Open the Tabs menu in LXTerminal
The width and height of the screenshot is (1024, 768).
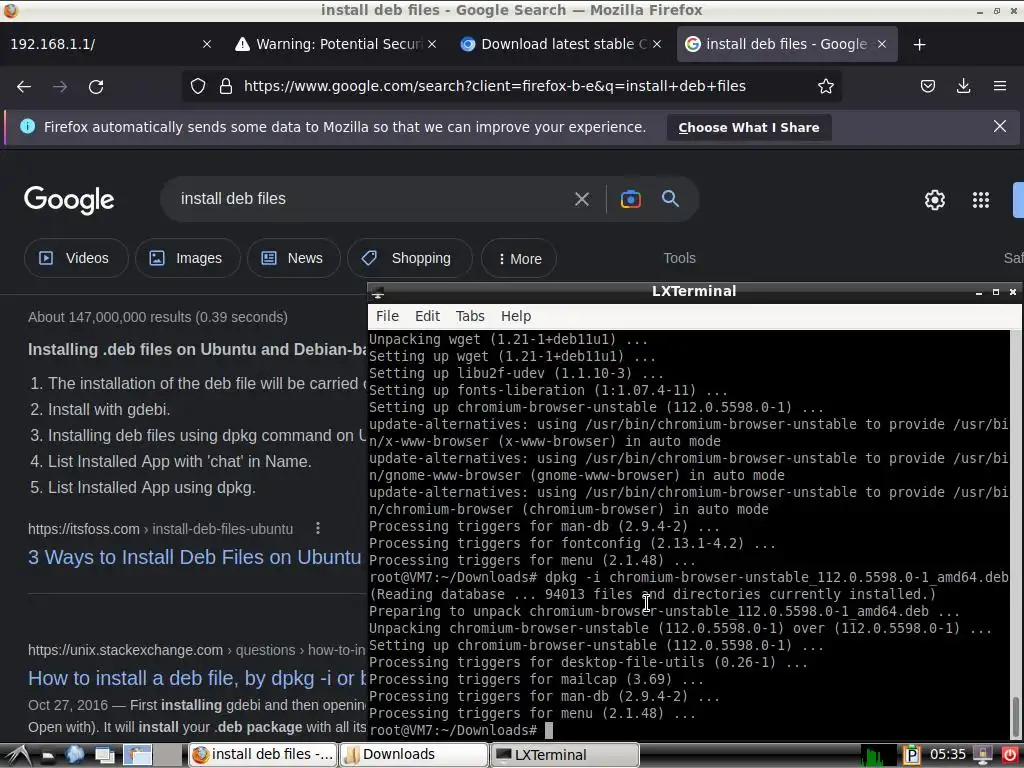point(470,316)
